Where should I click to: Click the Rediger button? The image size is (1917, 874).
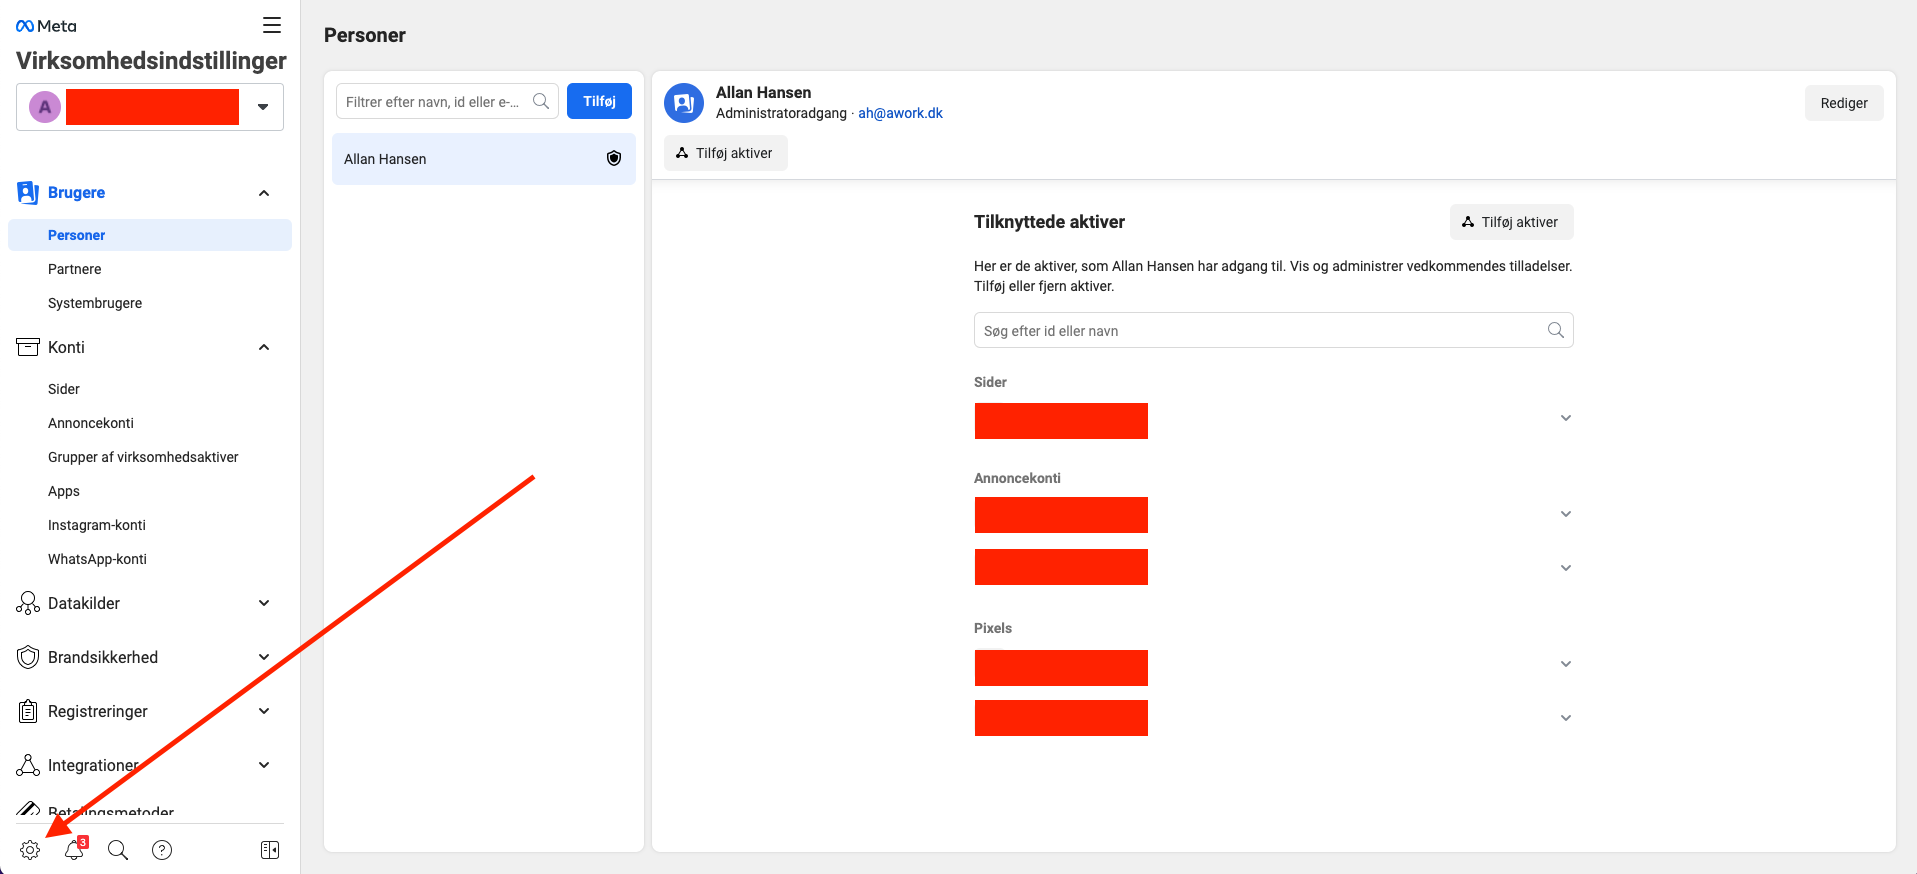pyautogui.click(x=1844, y=103)
